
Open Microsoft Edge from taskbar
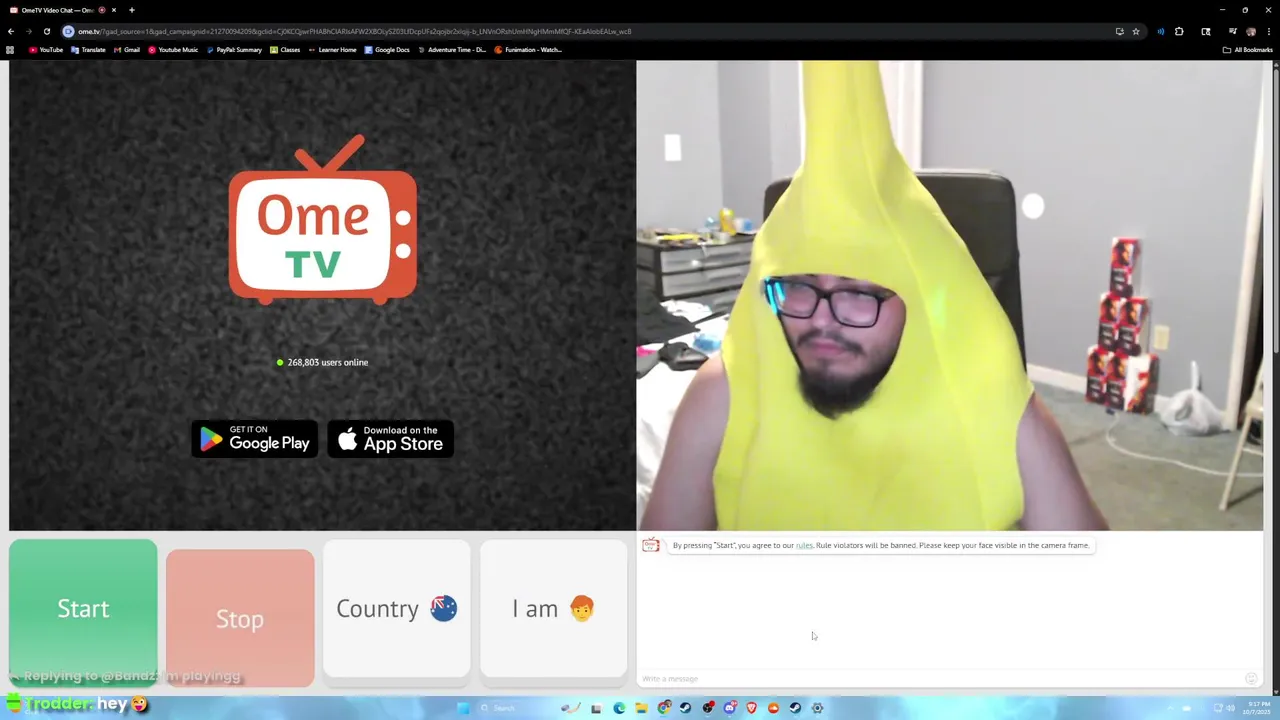pyautogui.click(x=619, y=708)
